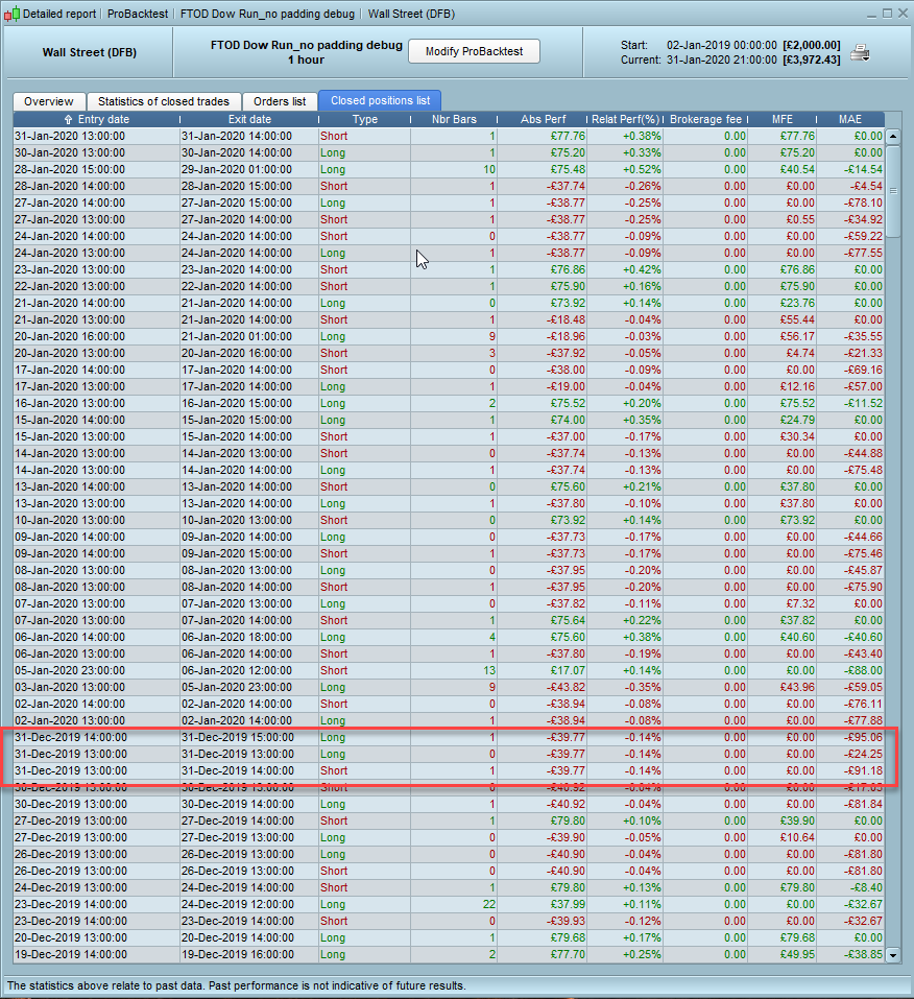This screenshot has height=999, width=914.
Task: Click current balance [£3,972.43]
Action: 811,60
